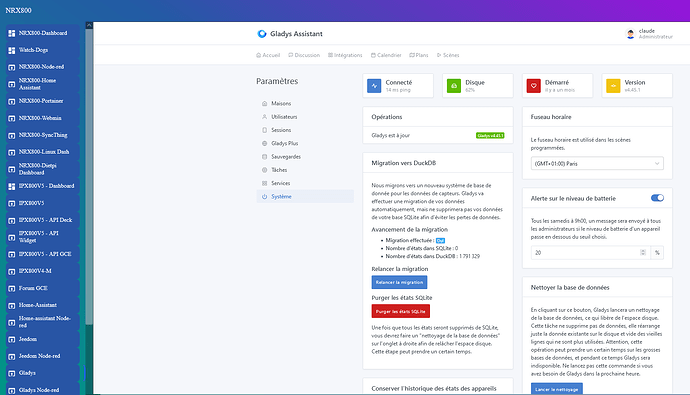
Task: Open the Watch-Dogs sidebar entry
Action: (43, 50)
